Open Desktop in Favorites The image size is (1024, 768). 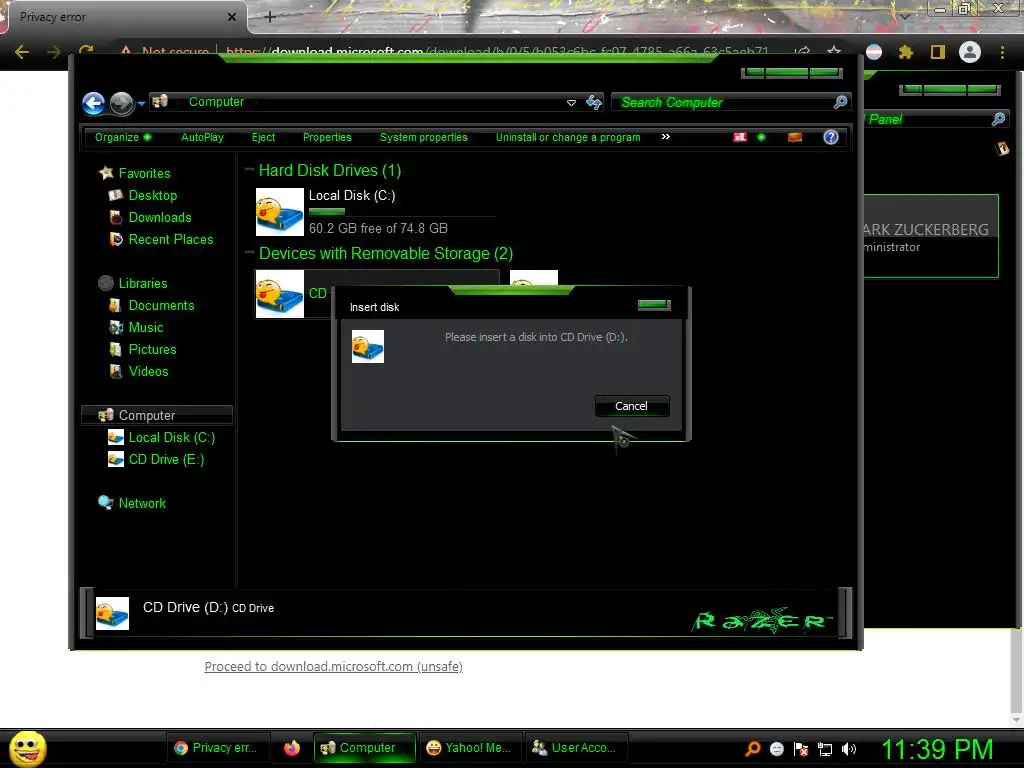(x=153, y=195)
